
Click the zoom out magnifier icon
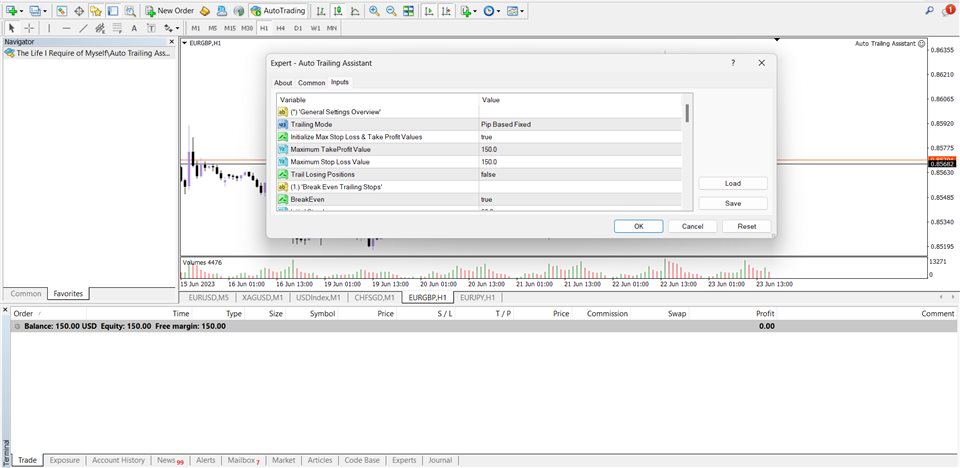point(390,10)
